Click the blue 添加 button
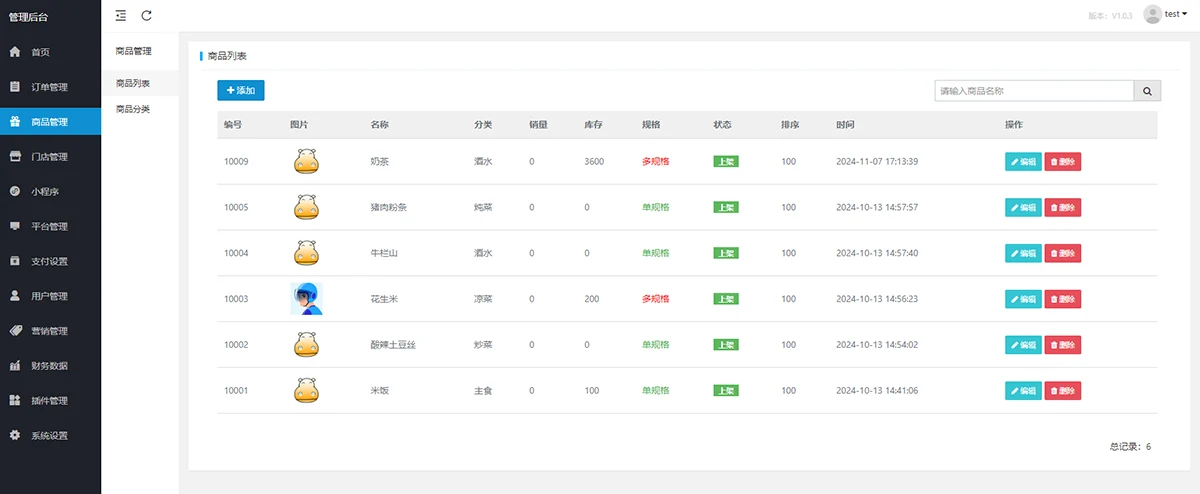 coord(241,91)
